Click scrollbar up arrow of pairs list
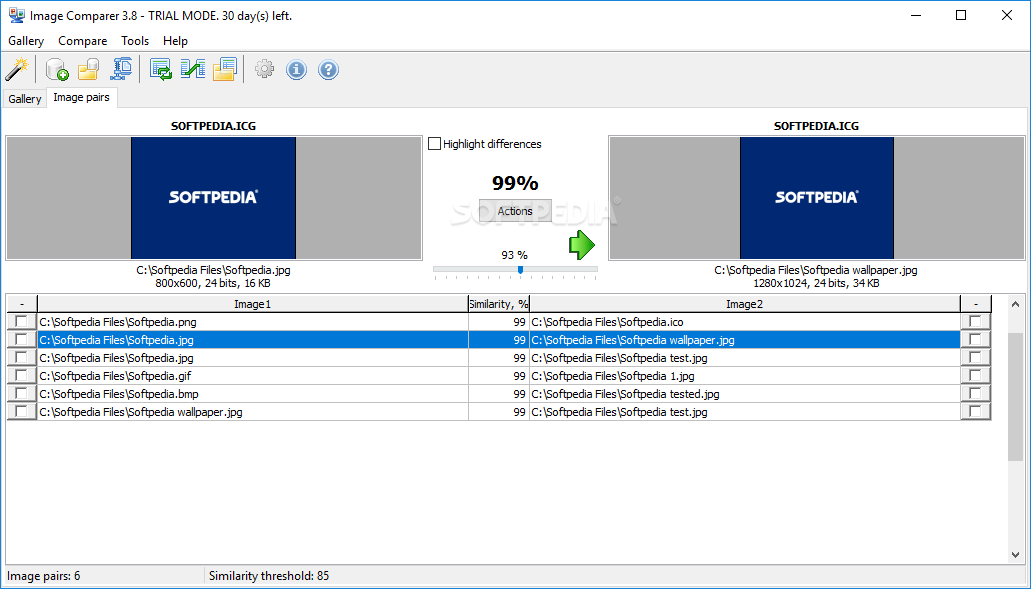1031x589 pixels. (1015, 304)
